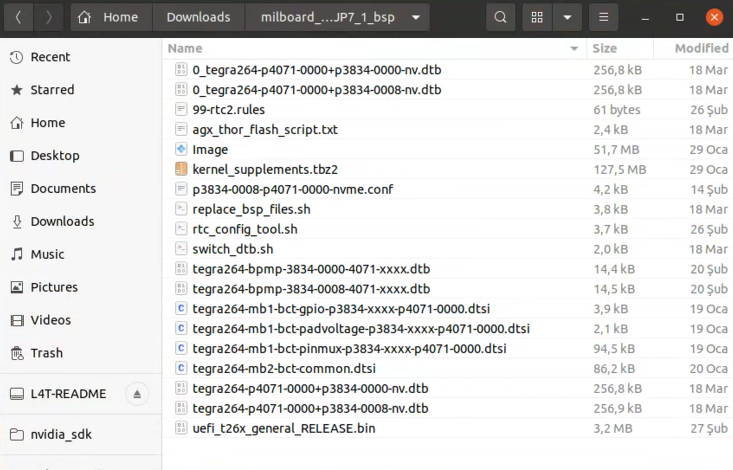Select tegra264-mb1-bct-pinmux dtsi file icon

point(181,348)
